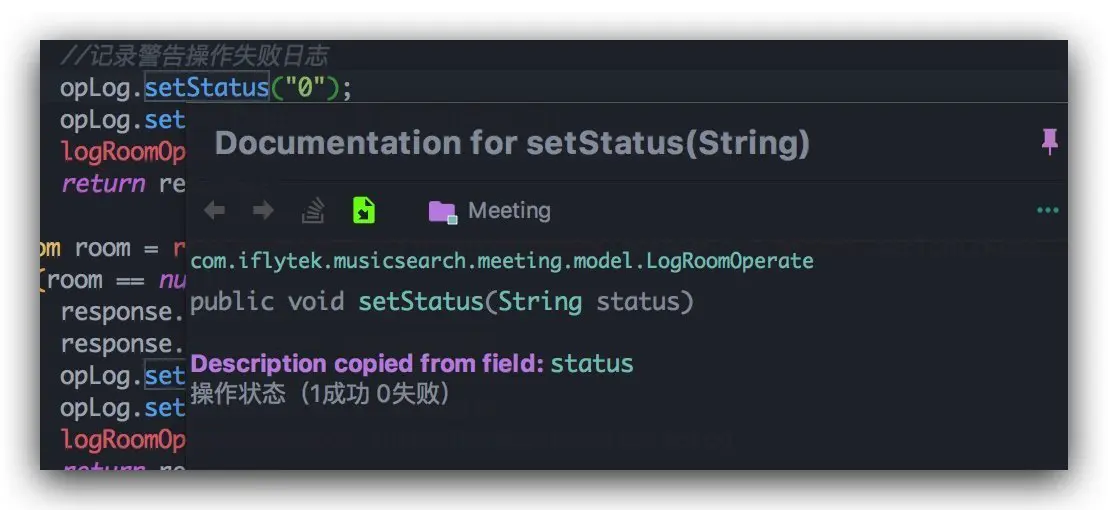Click the back navigation arrow
The height and width of the screenshot is (510, 1108).
pyautogui.click(x=214, y=211)
